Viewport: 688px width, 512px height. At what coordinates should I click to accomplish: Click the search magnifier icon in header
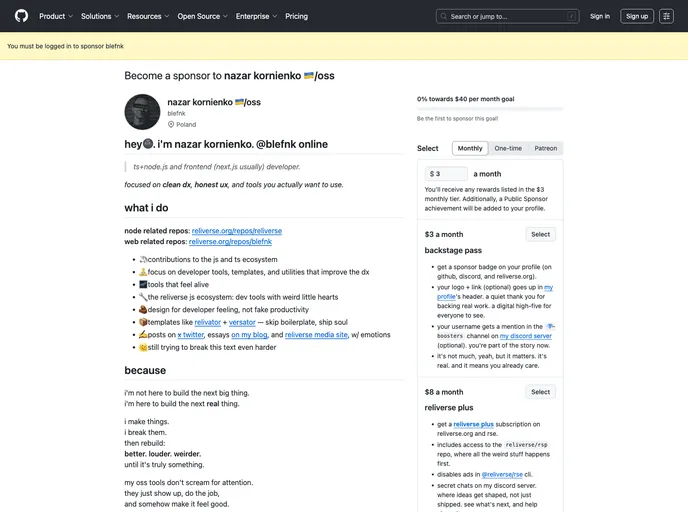click(x=445, y=16)
